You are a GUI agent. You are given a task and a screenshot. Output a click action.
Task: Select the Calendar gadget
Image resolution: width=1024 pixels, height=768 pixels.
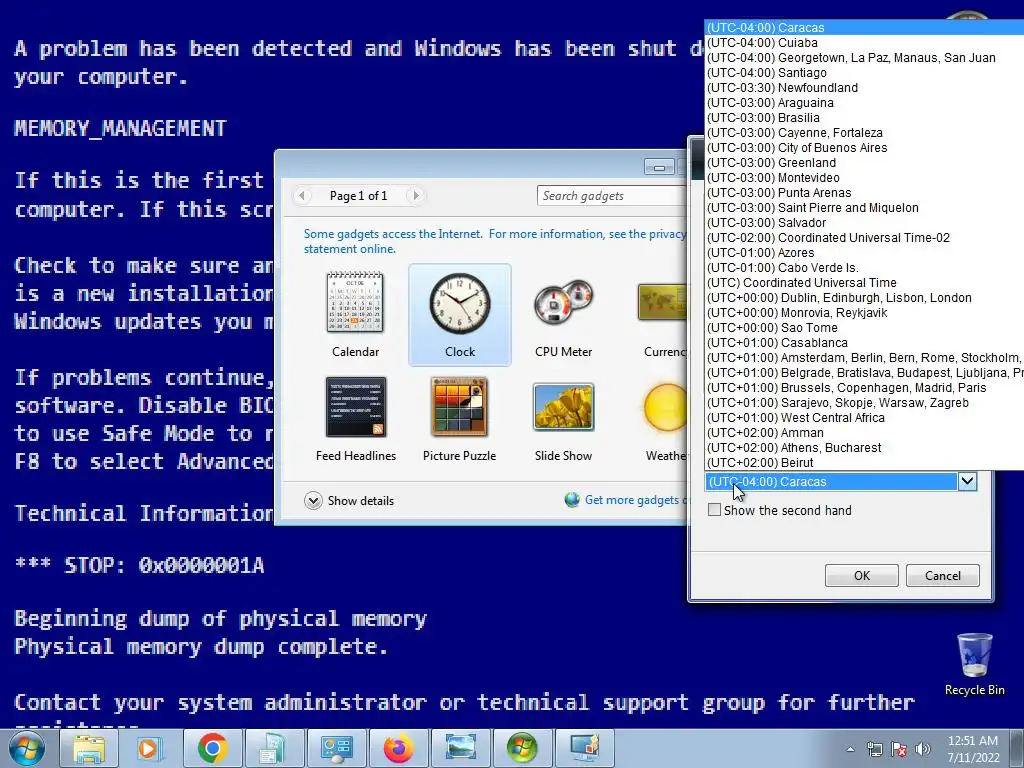point(355,315)
